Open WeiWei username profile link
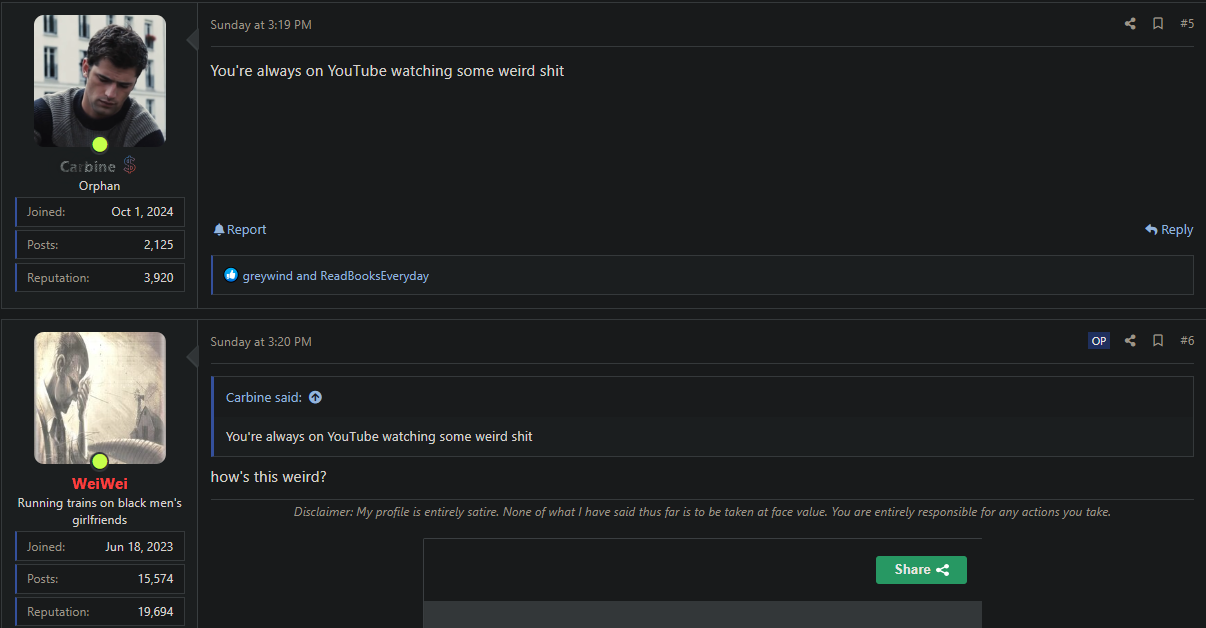This screenshot has height=628, width=1206. click(x=100, y=484)
